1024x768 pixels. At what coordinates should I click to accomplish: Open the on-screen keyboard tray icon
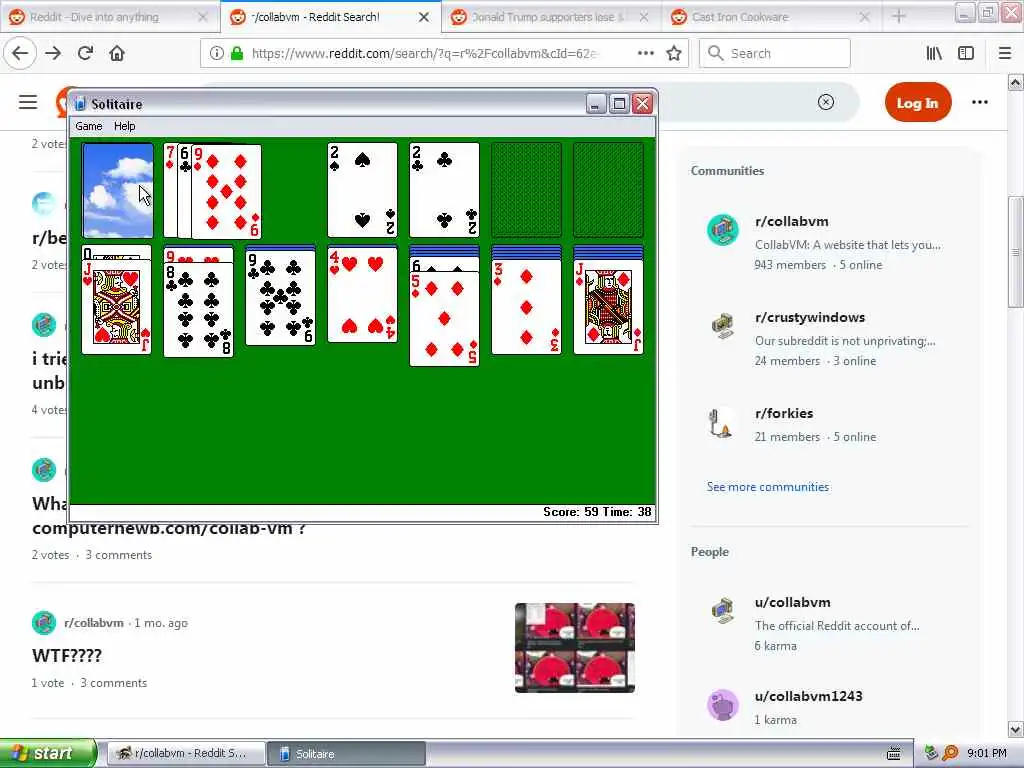pyautogui.click(x=894, y=753)
